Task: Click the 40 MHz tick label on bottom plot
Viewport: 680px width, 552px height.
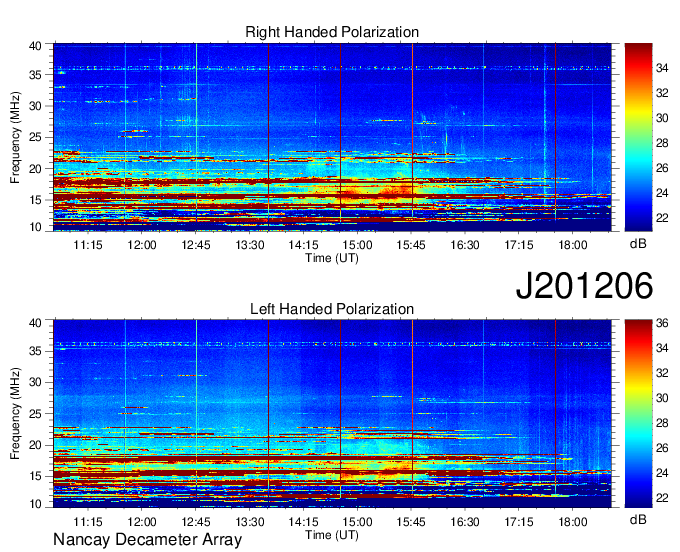Action: (x=36, y=323)
